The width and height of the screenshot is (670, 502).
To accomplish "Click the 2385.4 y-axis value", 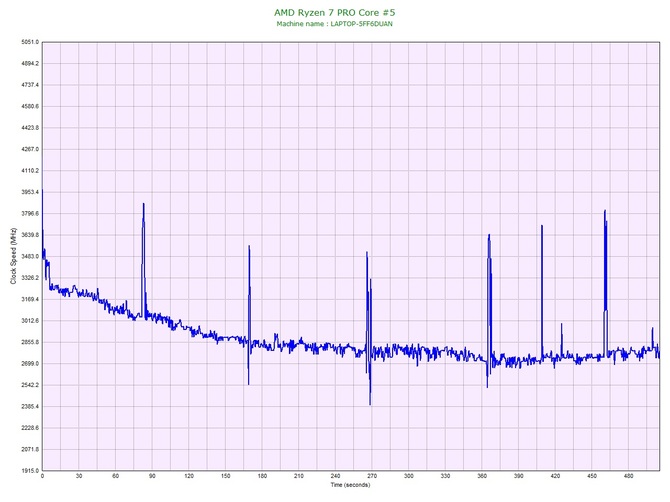I will pyautogui.click(x=30, y=407).
